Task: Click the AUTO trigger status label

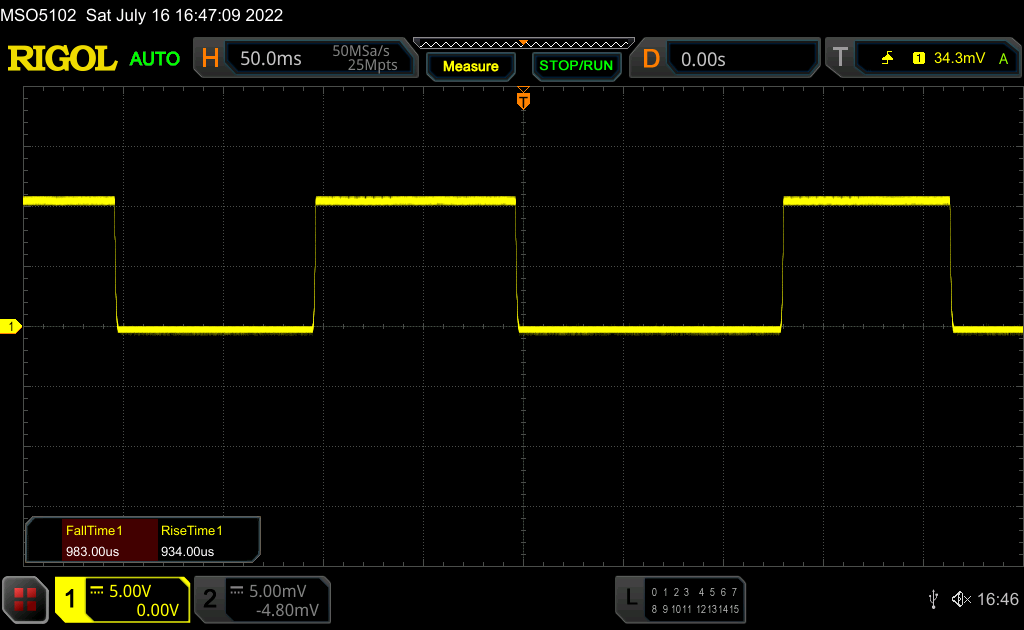Action: click(155, 59)
